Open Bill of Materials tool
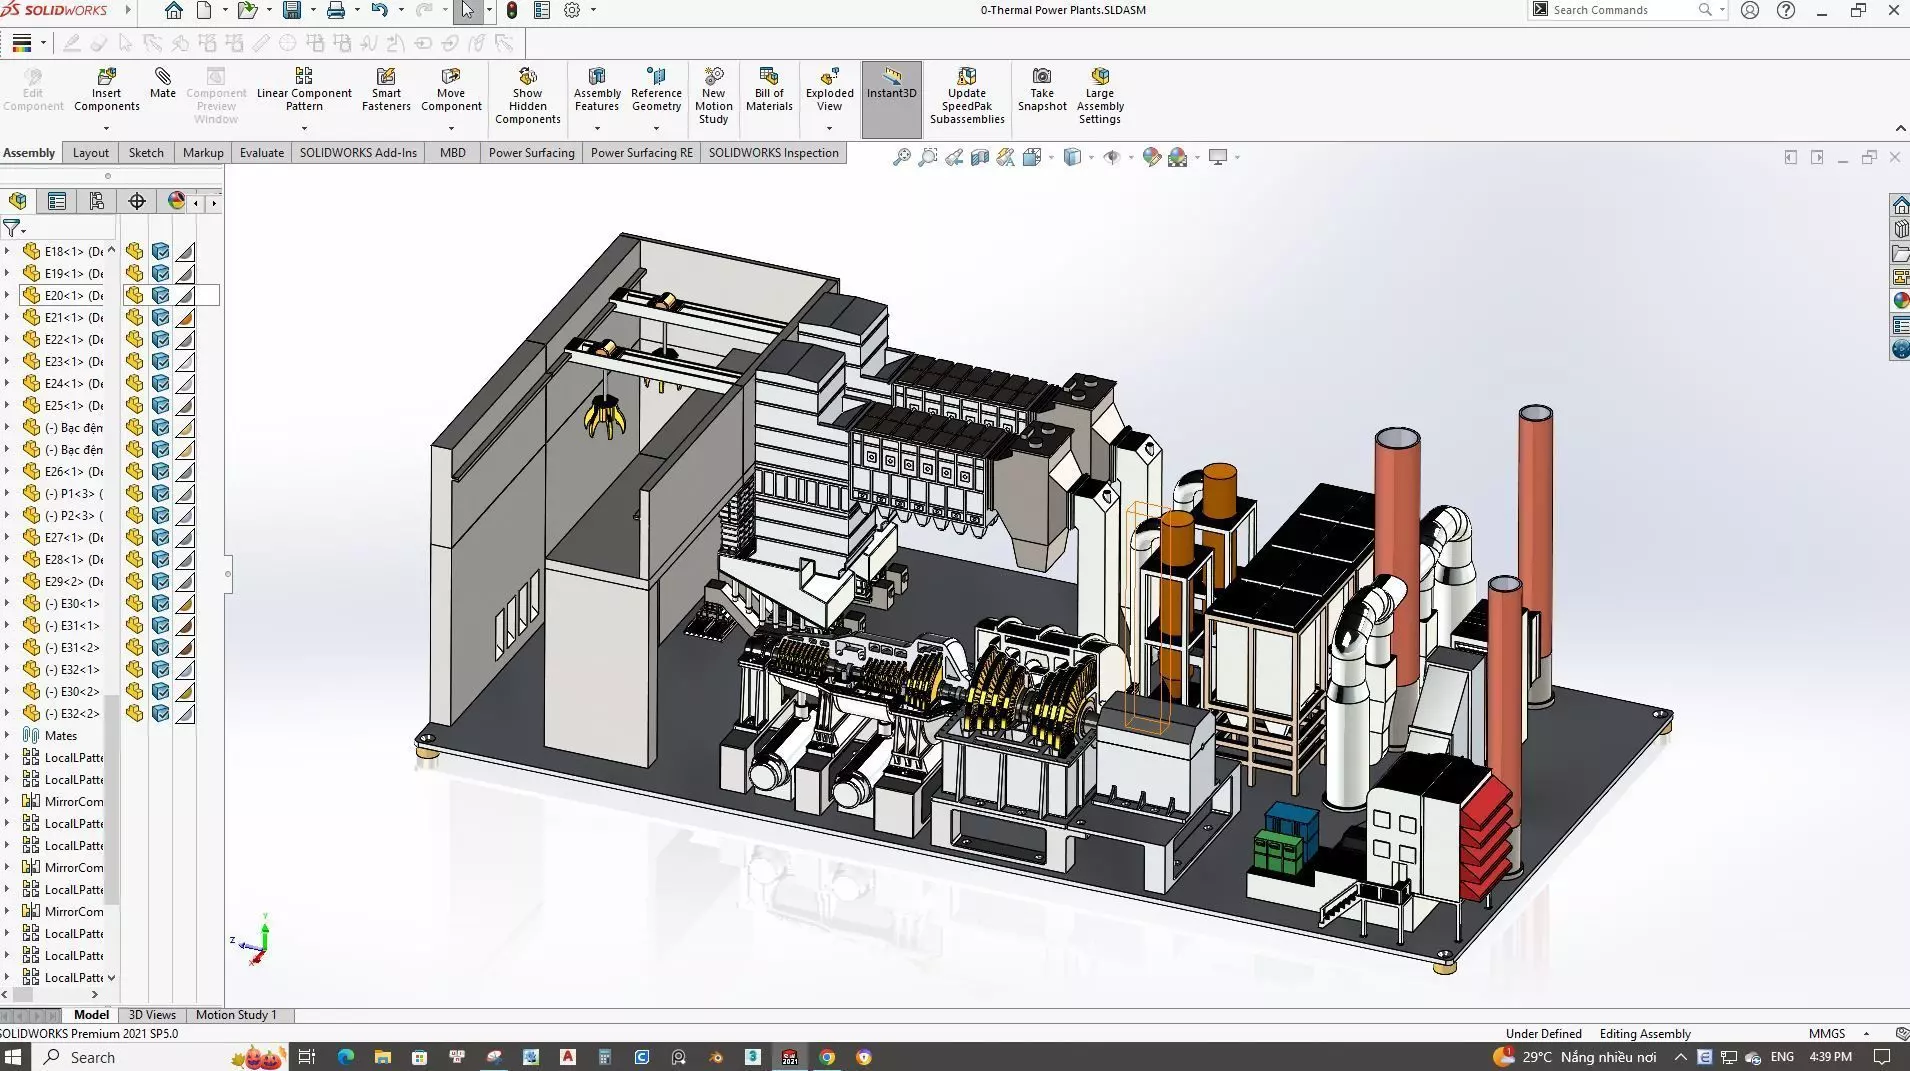This screenshot has width=1910, height=1071. pyautogui.click(x=769, y=90)
